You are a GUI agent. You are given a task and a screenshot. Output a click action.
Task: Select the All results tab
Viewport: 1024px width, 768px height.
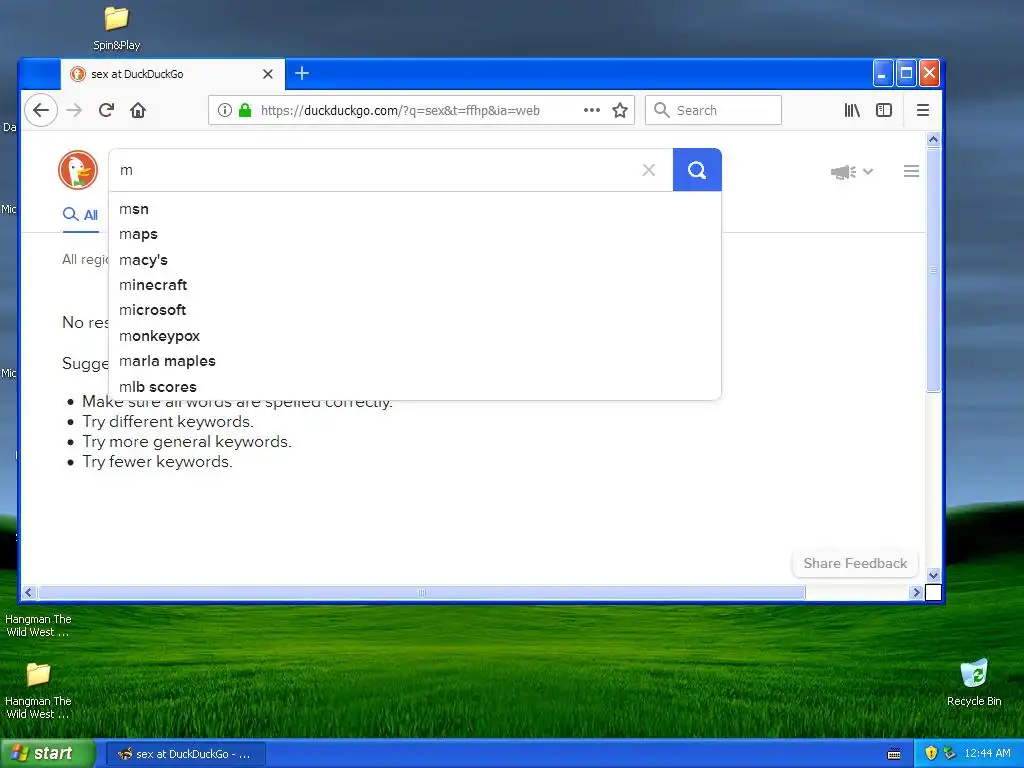[80, 215]
